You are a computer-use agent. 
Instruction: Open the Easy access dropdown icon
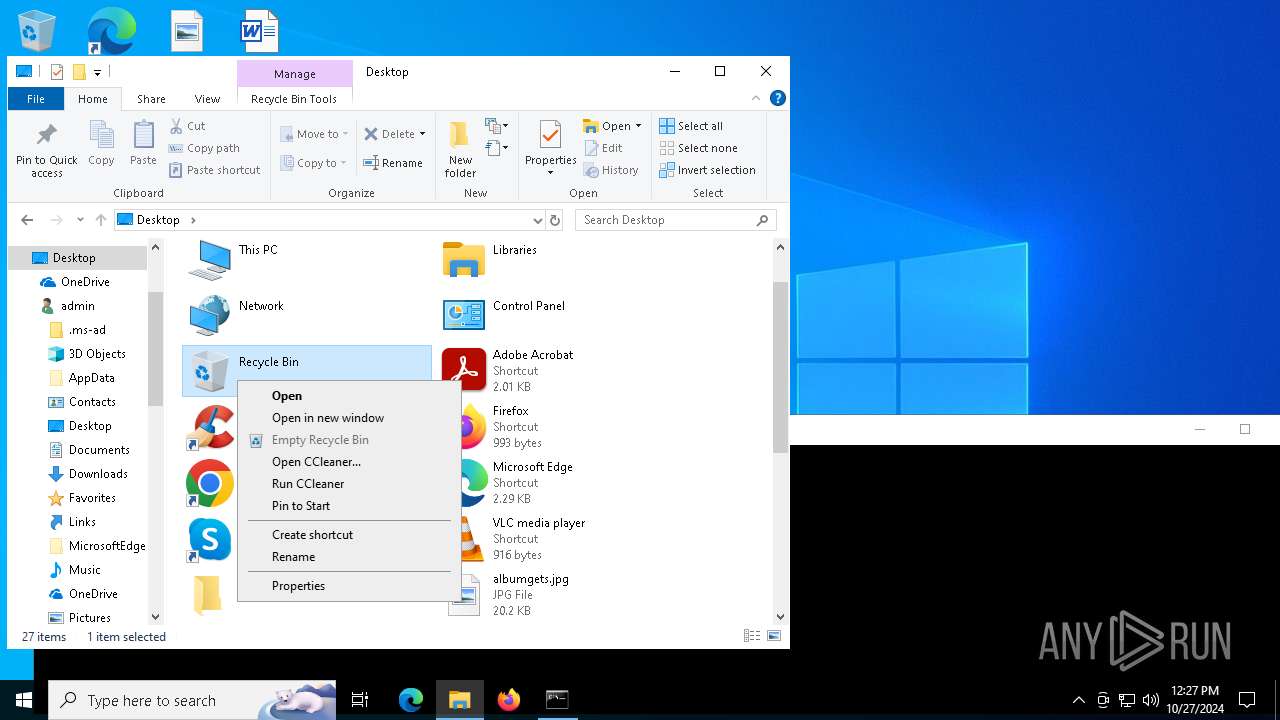coord(497,148)
